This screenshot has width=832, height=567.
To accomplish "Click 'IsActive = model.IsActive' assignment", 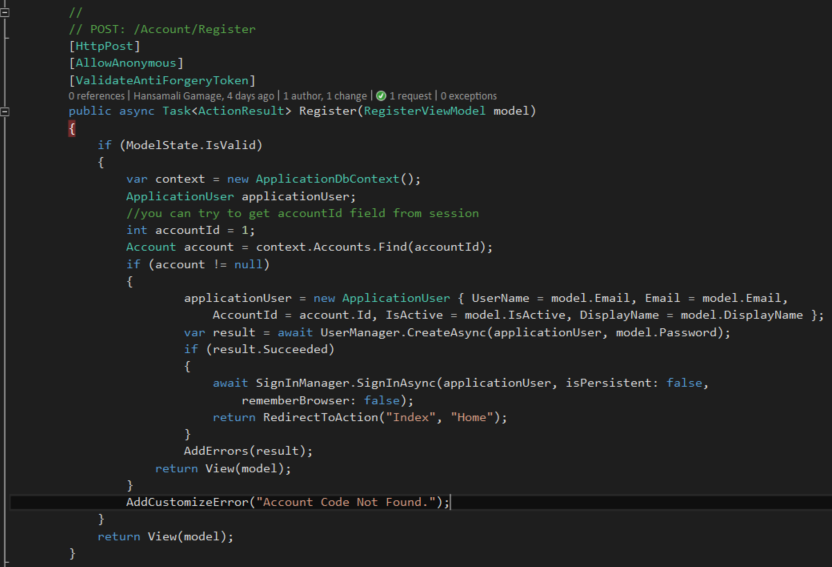I will [x=475, y=315].
